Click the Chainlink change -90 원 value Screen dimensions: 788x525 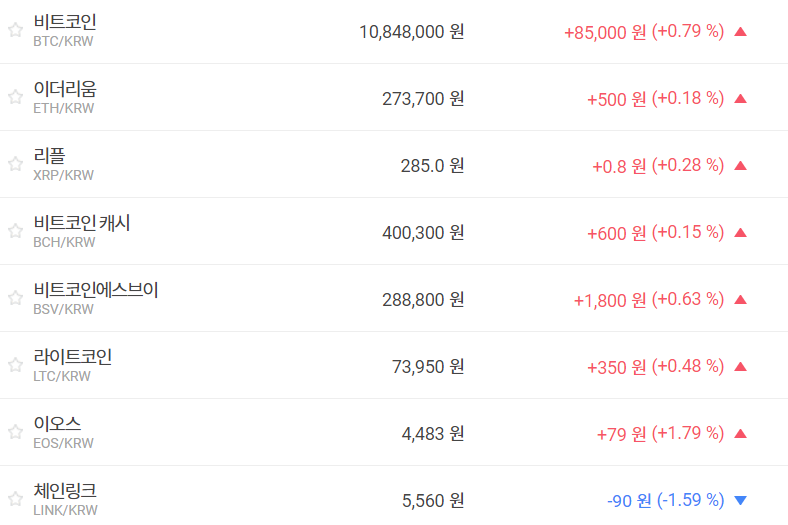point(628,500)
